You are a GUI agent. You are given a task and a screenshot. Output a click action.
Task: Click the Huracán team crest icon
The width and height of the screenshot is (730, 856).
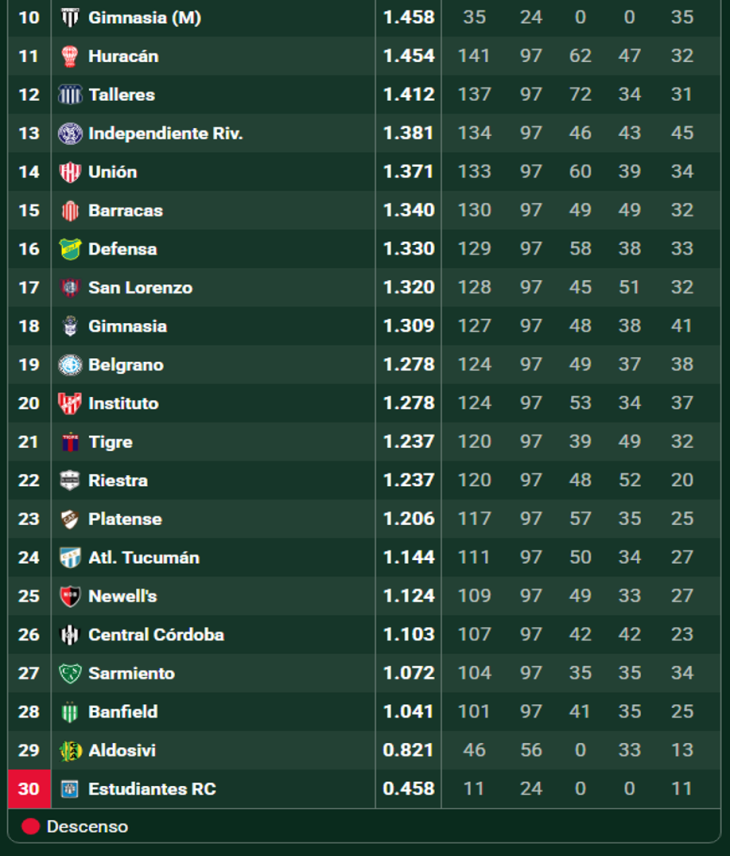[x=69, y=56]
